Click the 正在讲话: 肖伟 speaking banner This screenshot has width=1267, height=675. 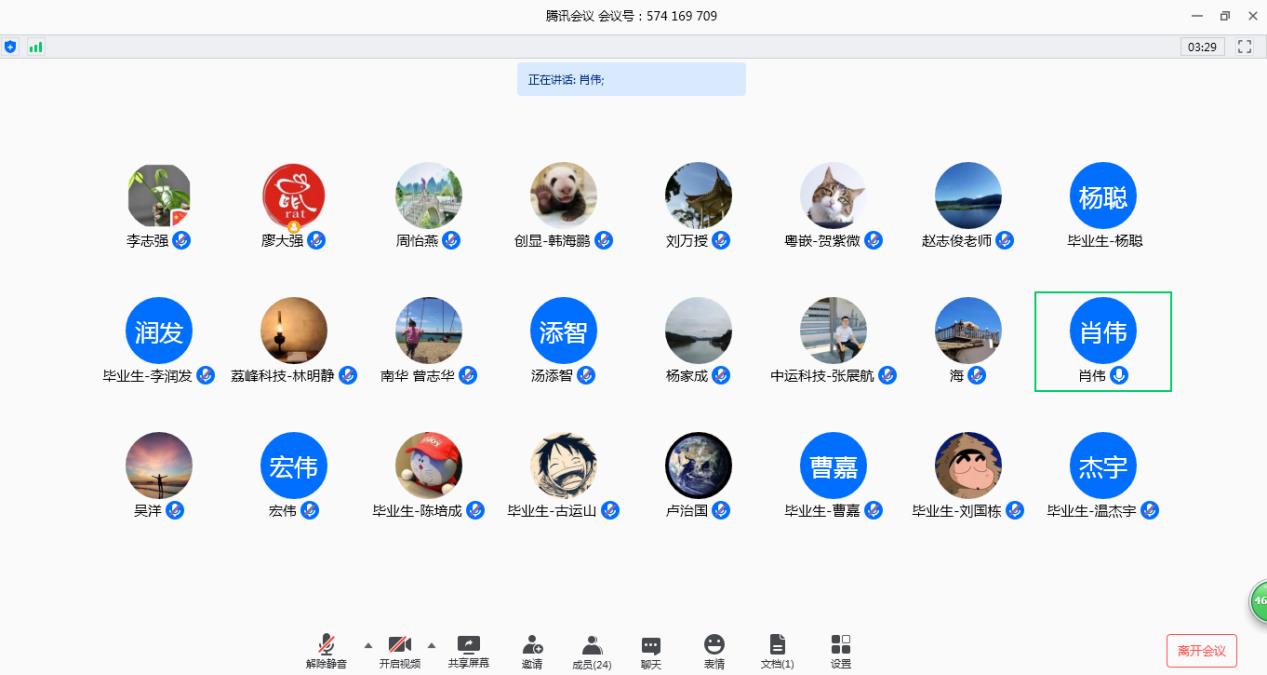click(631, 79)
